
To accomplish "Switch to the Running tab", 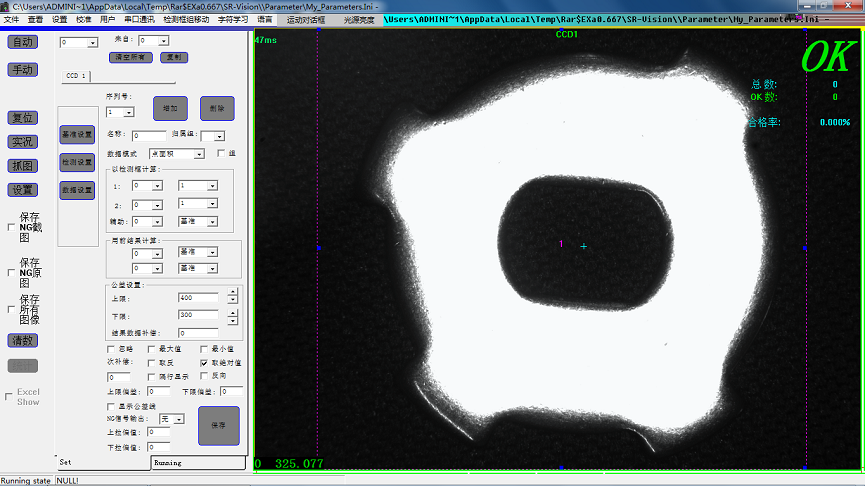I will [x=167, y=463].
